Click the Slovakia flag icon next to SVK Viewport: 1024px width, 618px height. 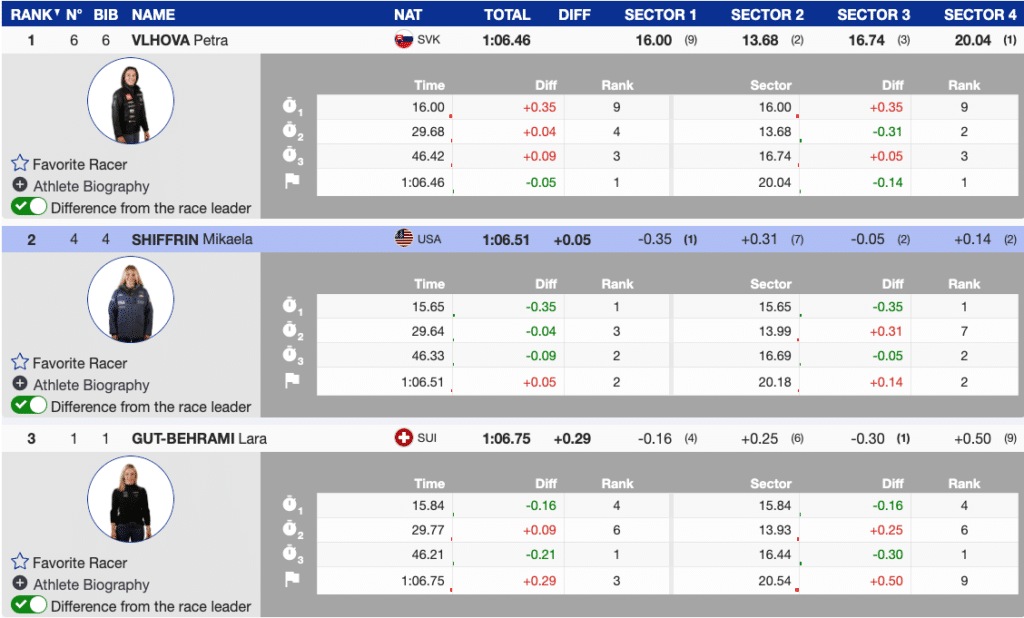[403, 40]
